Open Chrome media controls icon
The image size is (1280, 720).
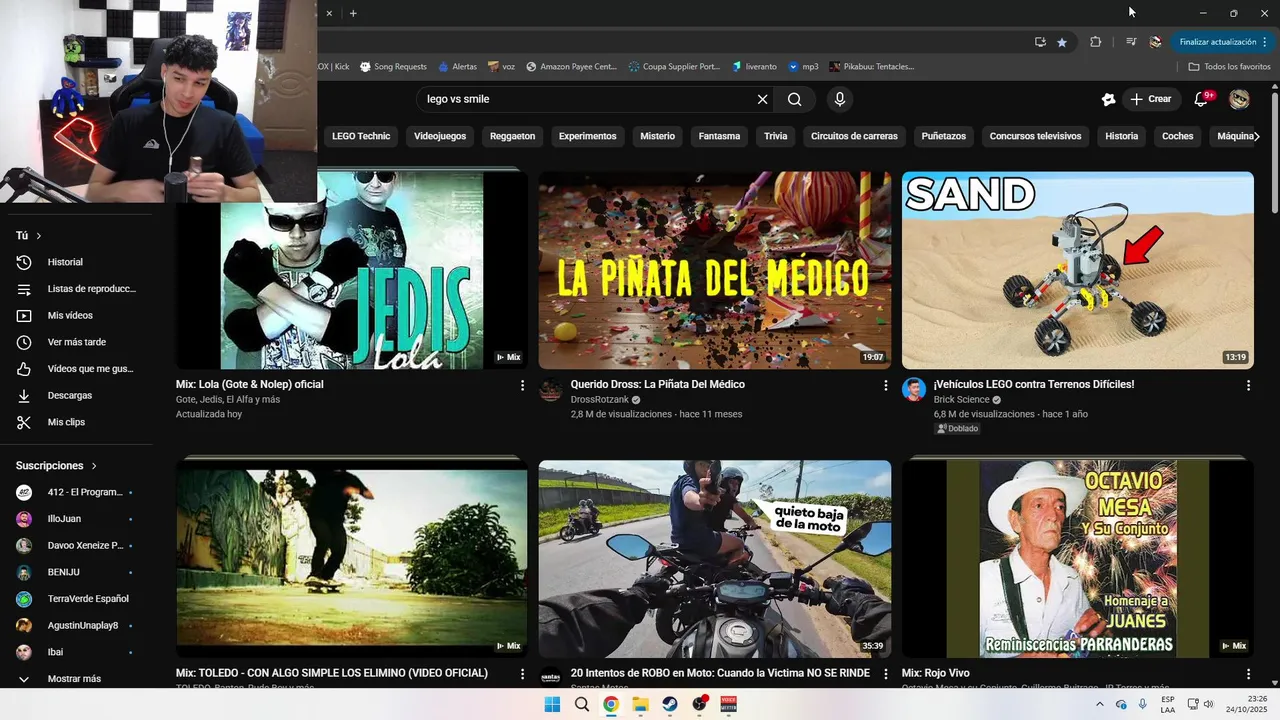[x=1131, y=42]
